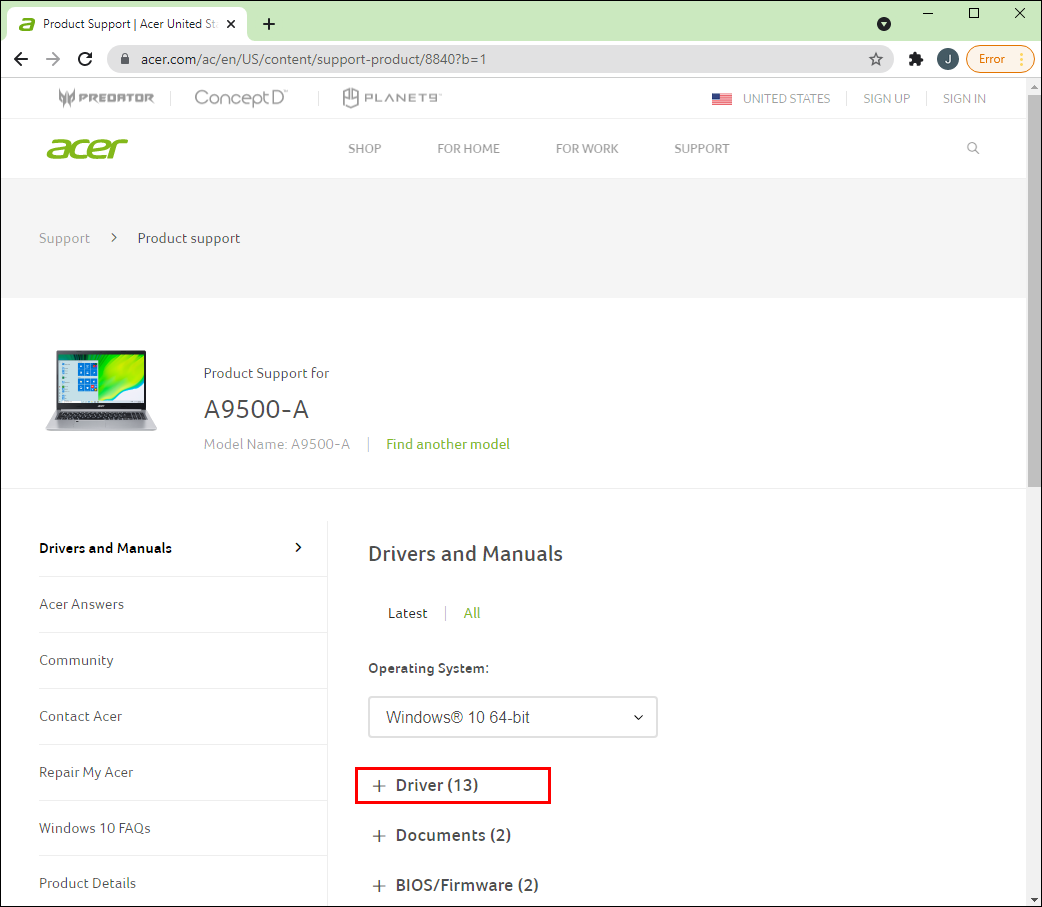Click the A9500-A model heading

(256, 409)
